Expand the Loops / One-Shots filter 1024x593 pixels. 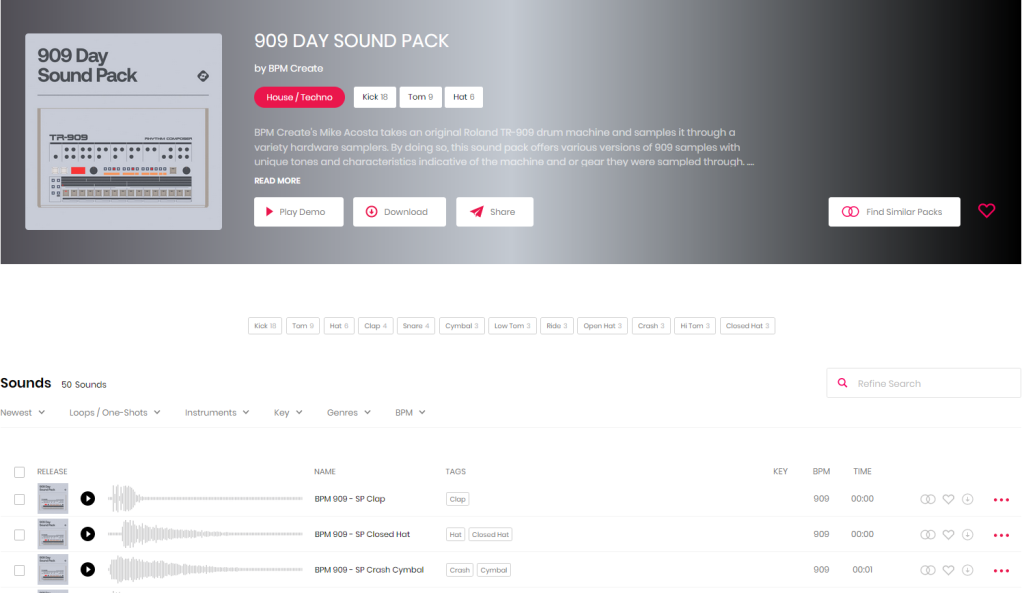[115, 412]
